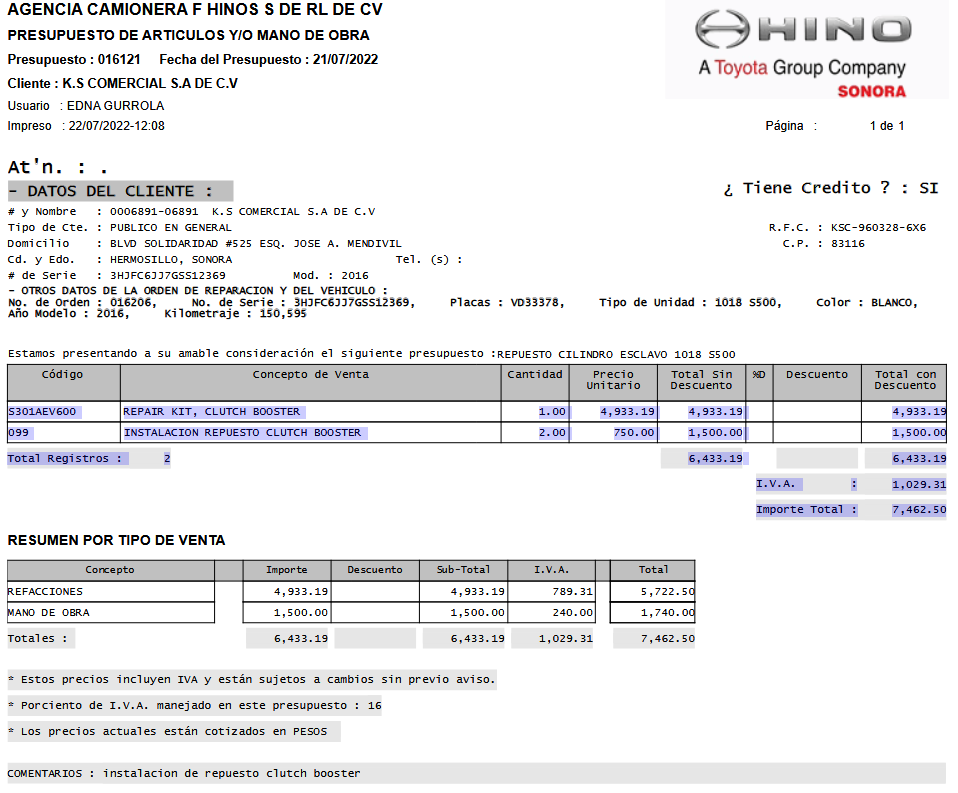This screenshot has height=793, width=958.
Task: Select the REFACCIONES row label
Action: coord(45,591)
